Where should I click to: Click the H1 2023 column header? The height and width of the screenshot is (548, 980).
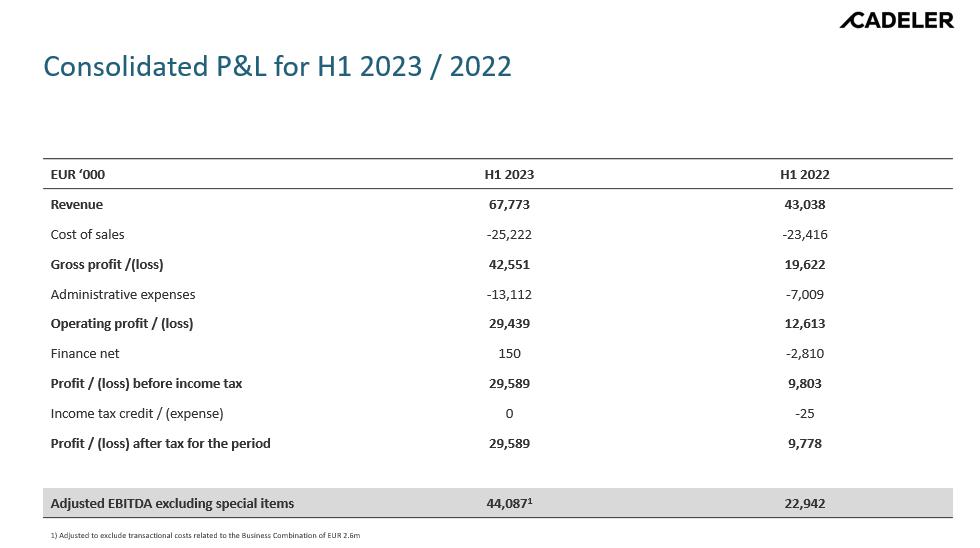click(509, 174)
